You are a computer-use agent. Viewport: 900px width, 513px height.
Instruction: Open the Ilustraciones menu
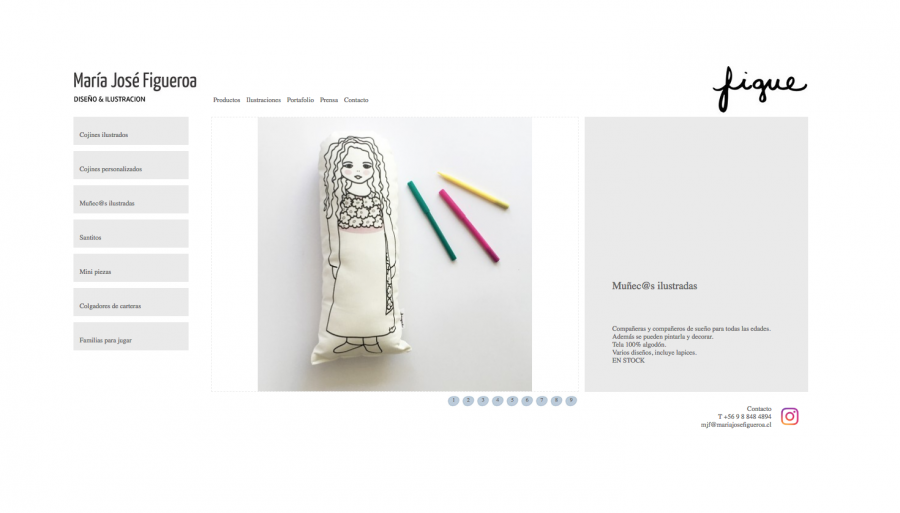pos(263,100)
